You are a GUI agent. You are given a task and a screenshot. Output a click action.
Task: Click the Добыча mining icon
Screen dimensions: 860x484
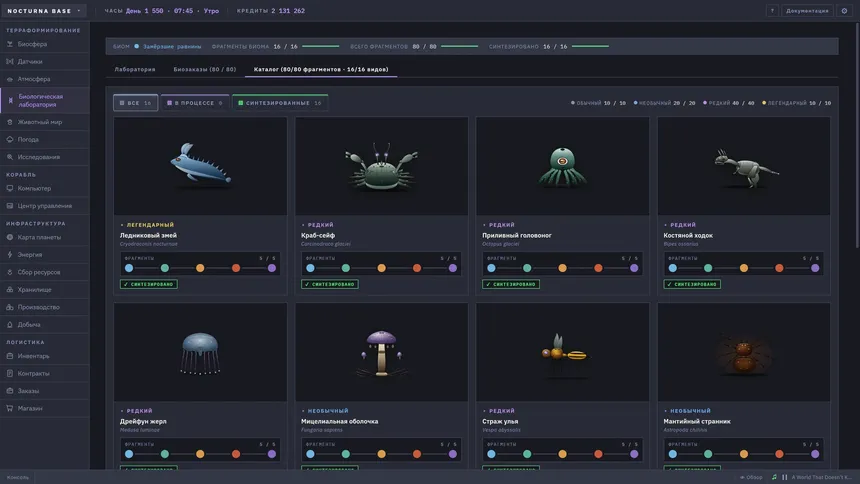point(10,325)
